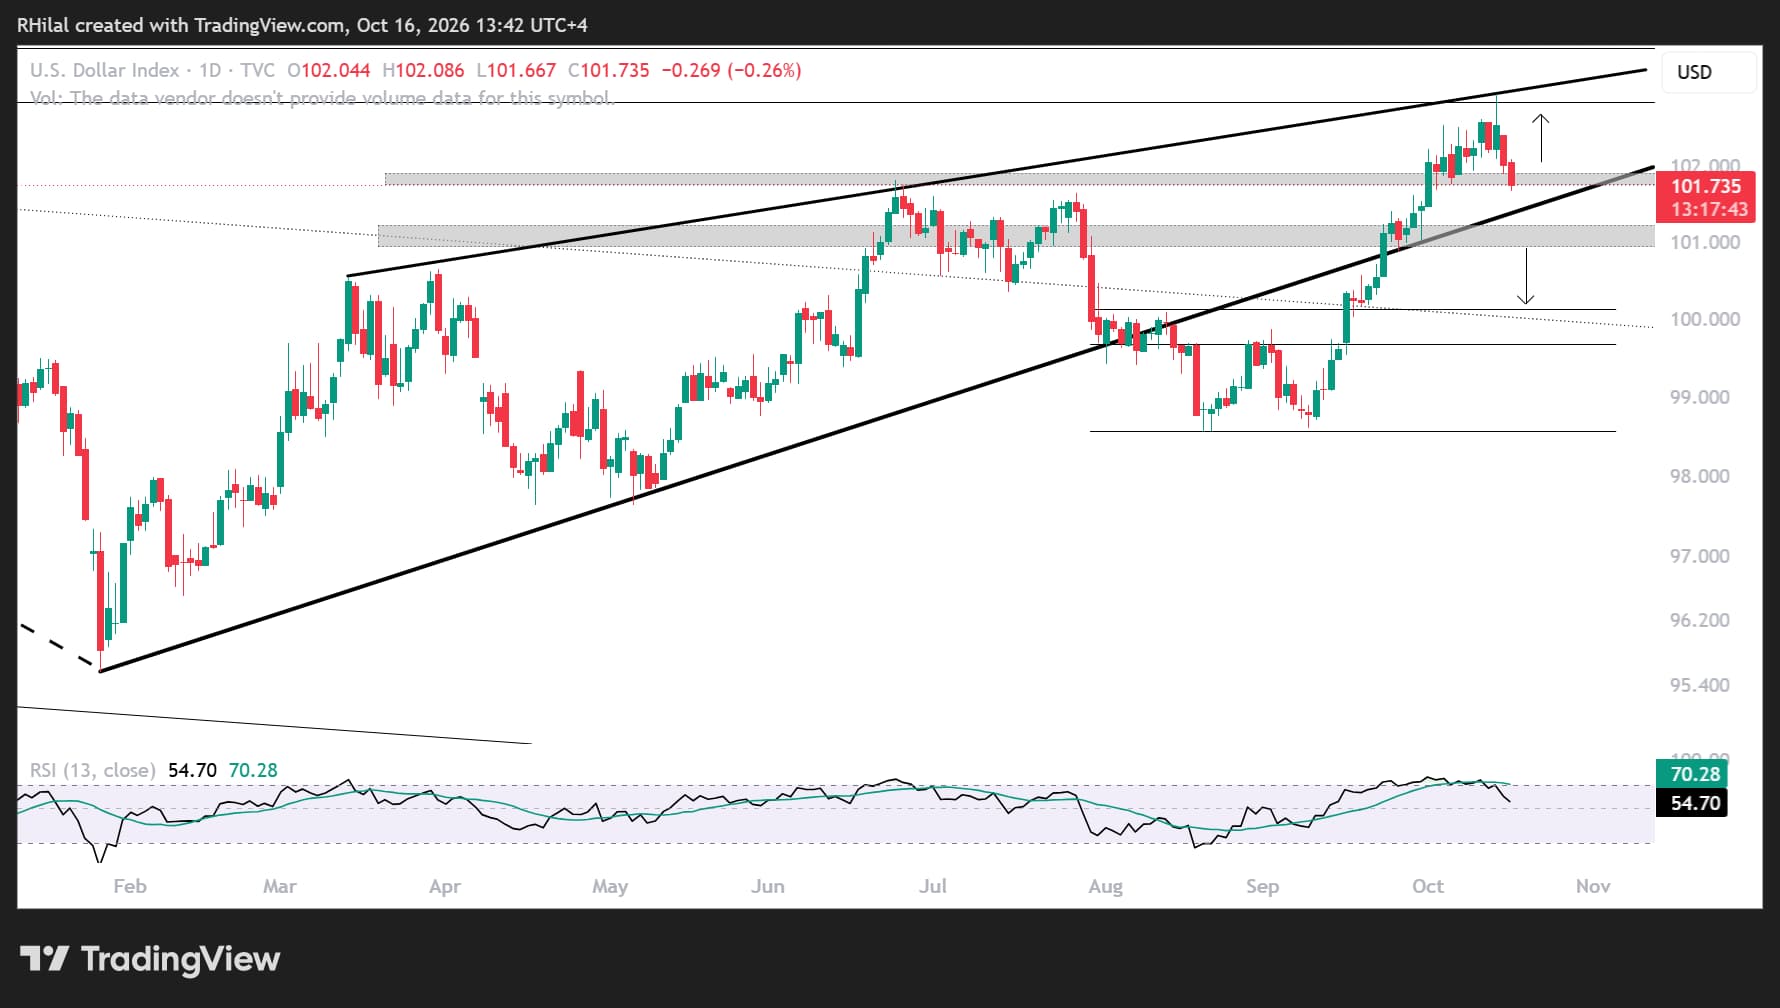The height and width of the screenshot is (1008, 1780).
Task: Click the chart creation caption at top
Action: click(x=303, y=25)
